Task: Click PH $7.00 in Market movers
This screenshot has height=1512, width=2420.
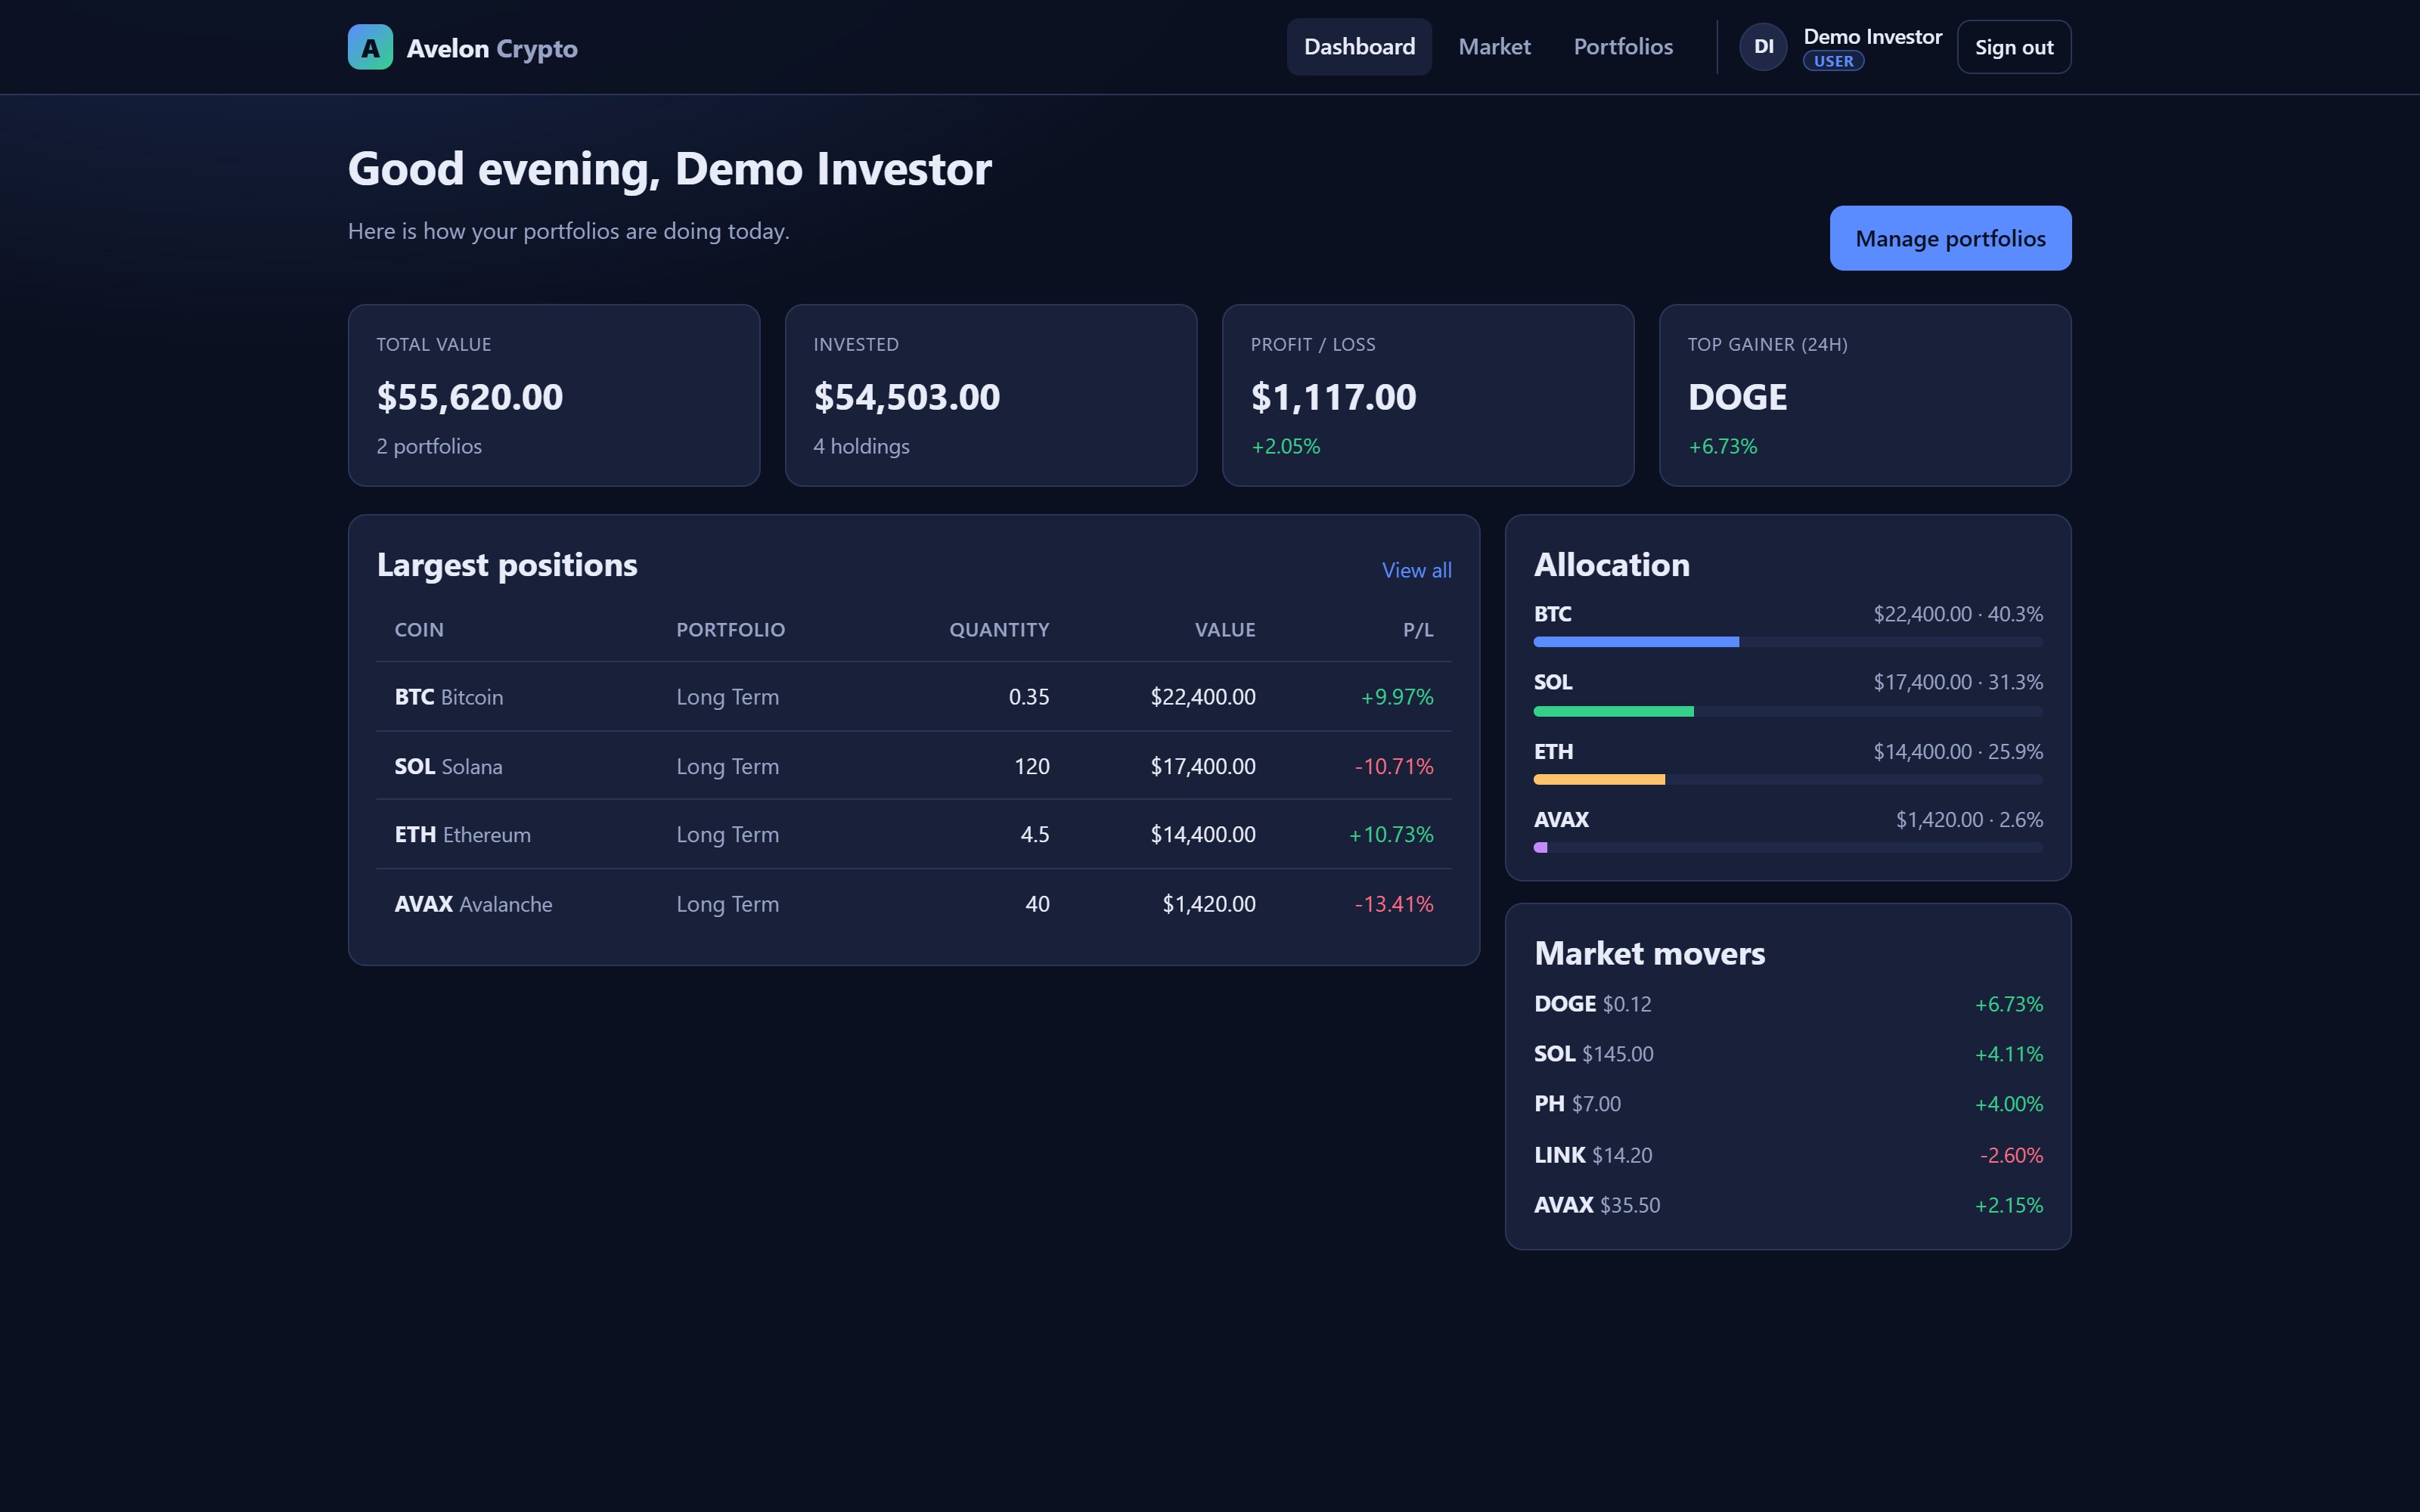Action: pyautogui.click(x=1577, y=1104)
